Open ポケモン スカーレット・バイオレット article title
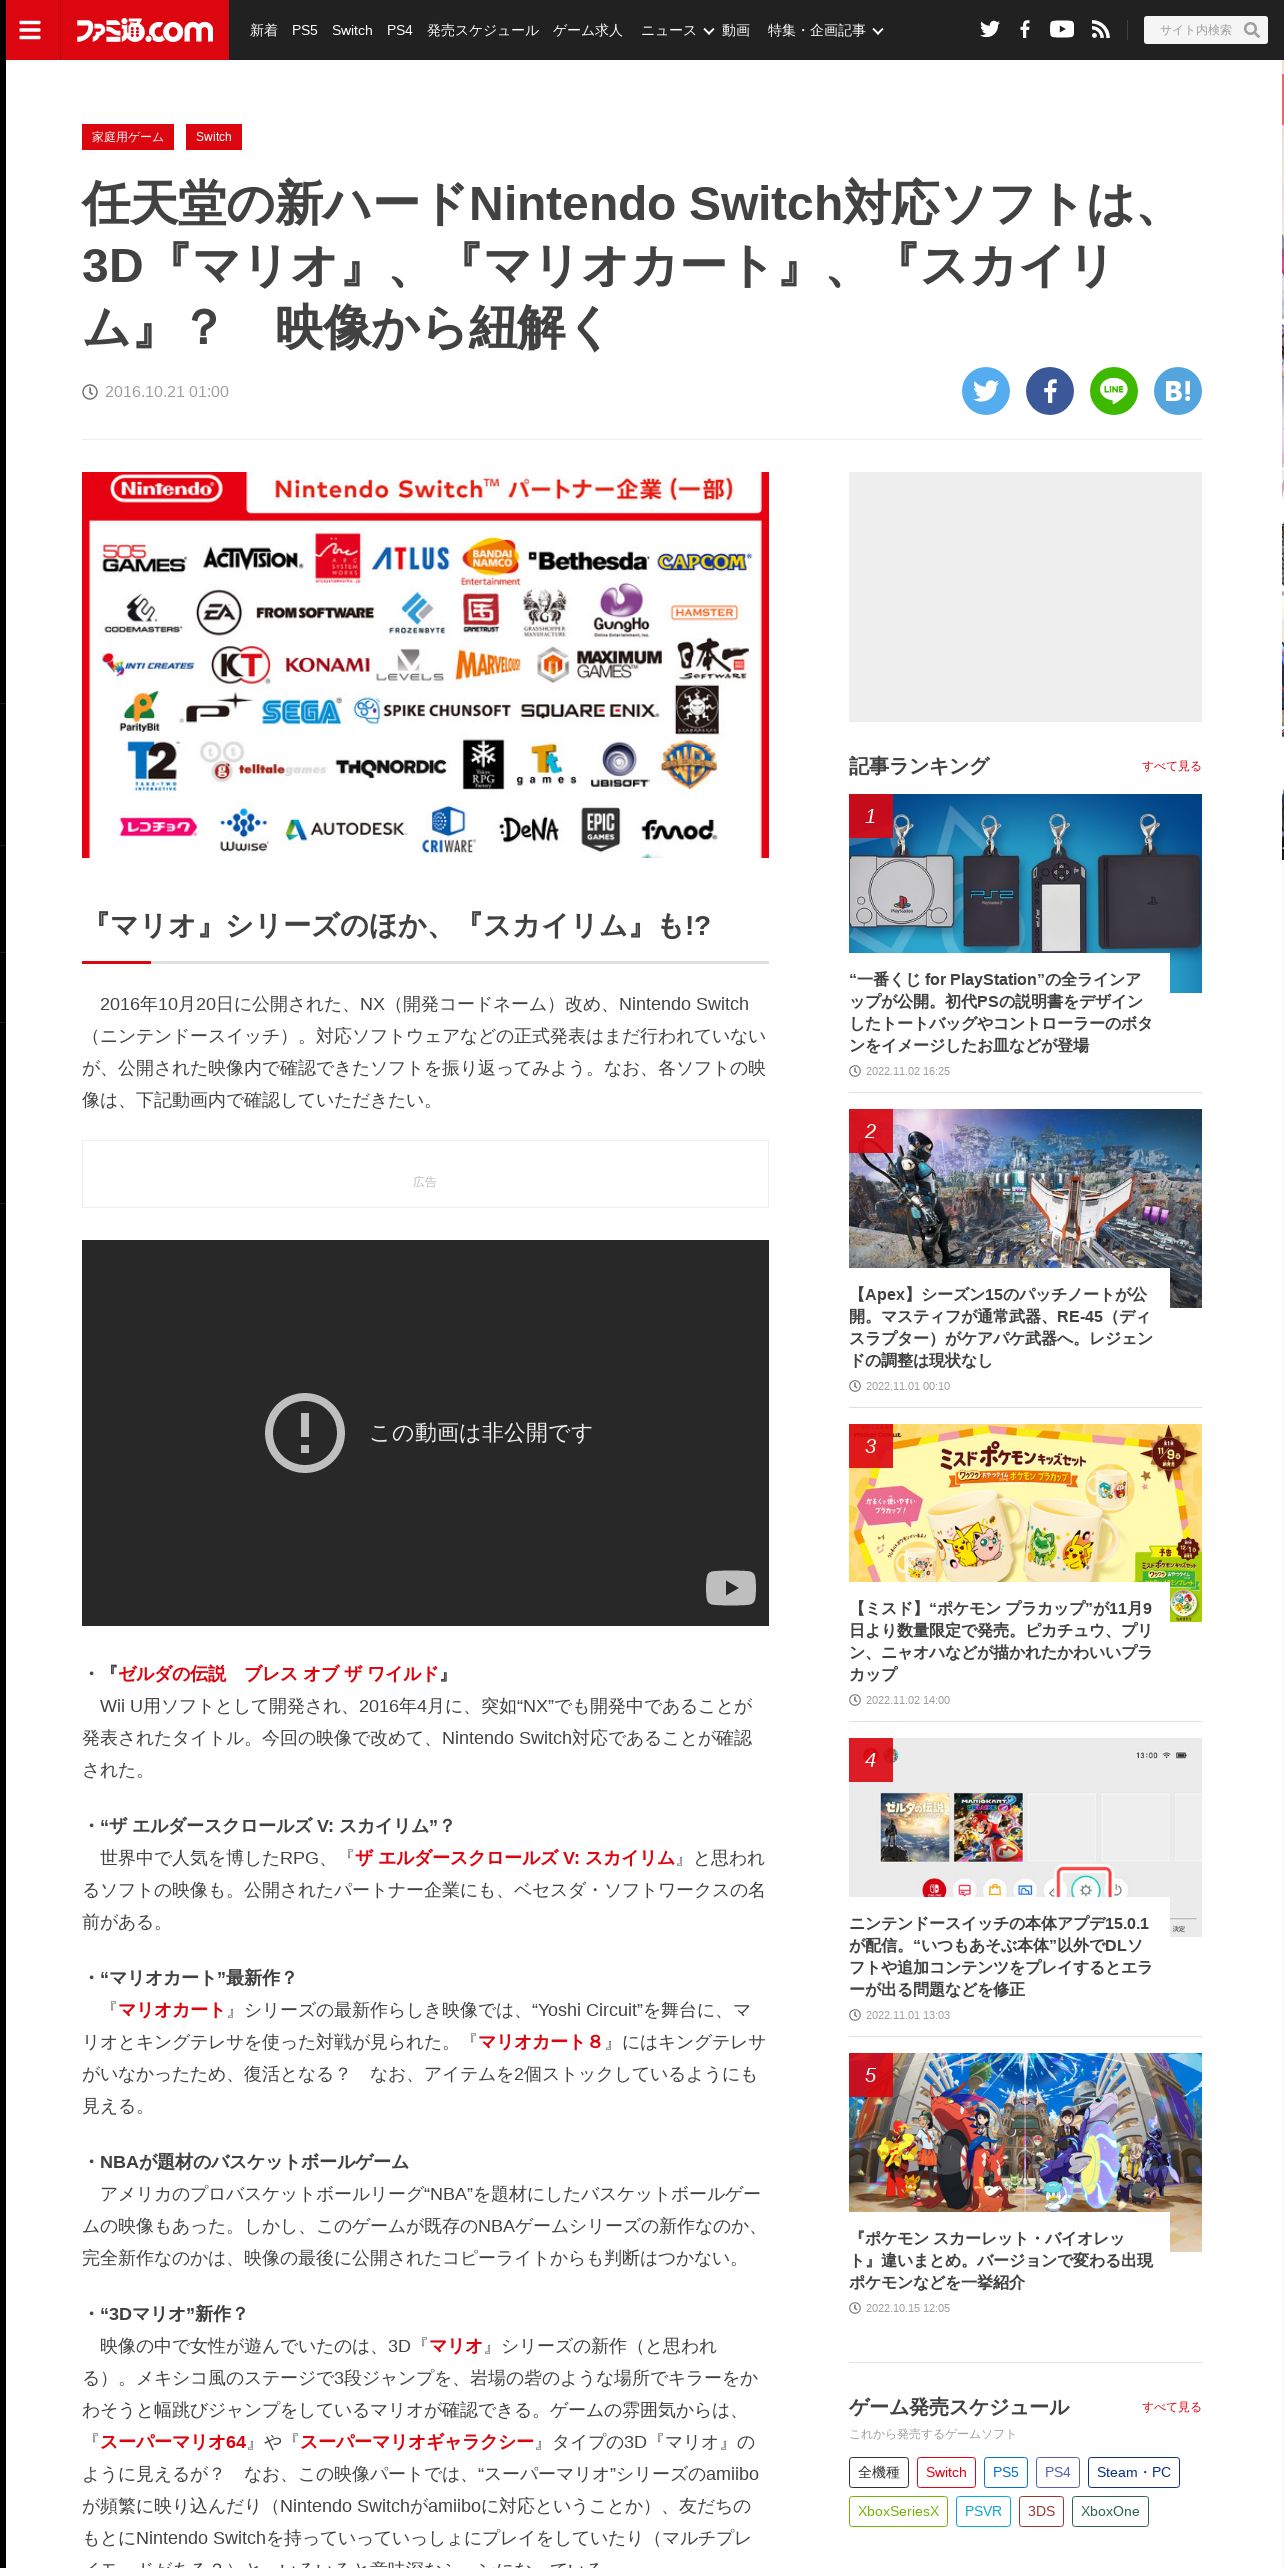This screenshot has height=2568, width=1284. coord(1000,2260)
